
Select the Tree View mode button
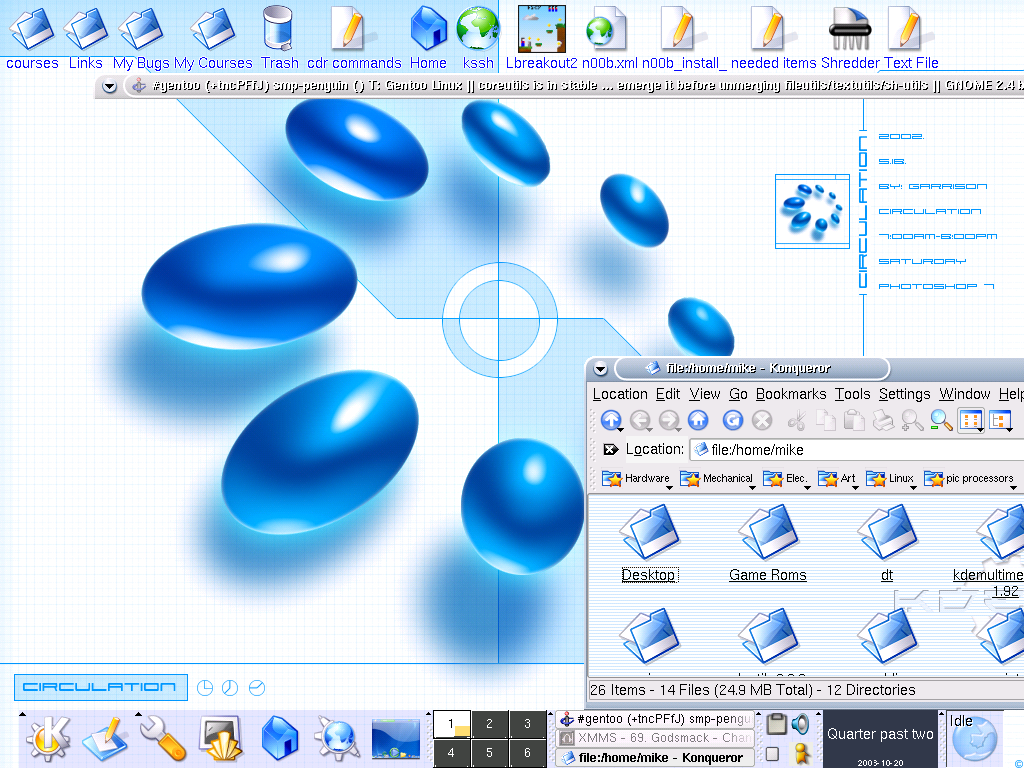click(x=1000, y=421)
